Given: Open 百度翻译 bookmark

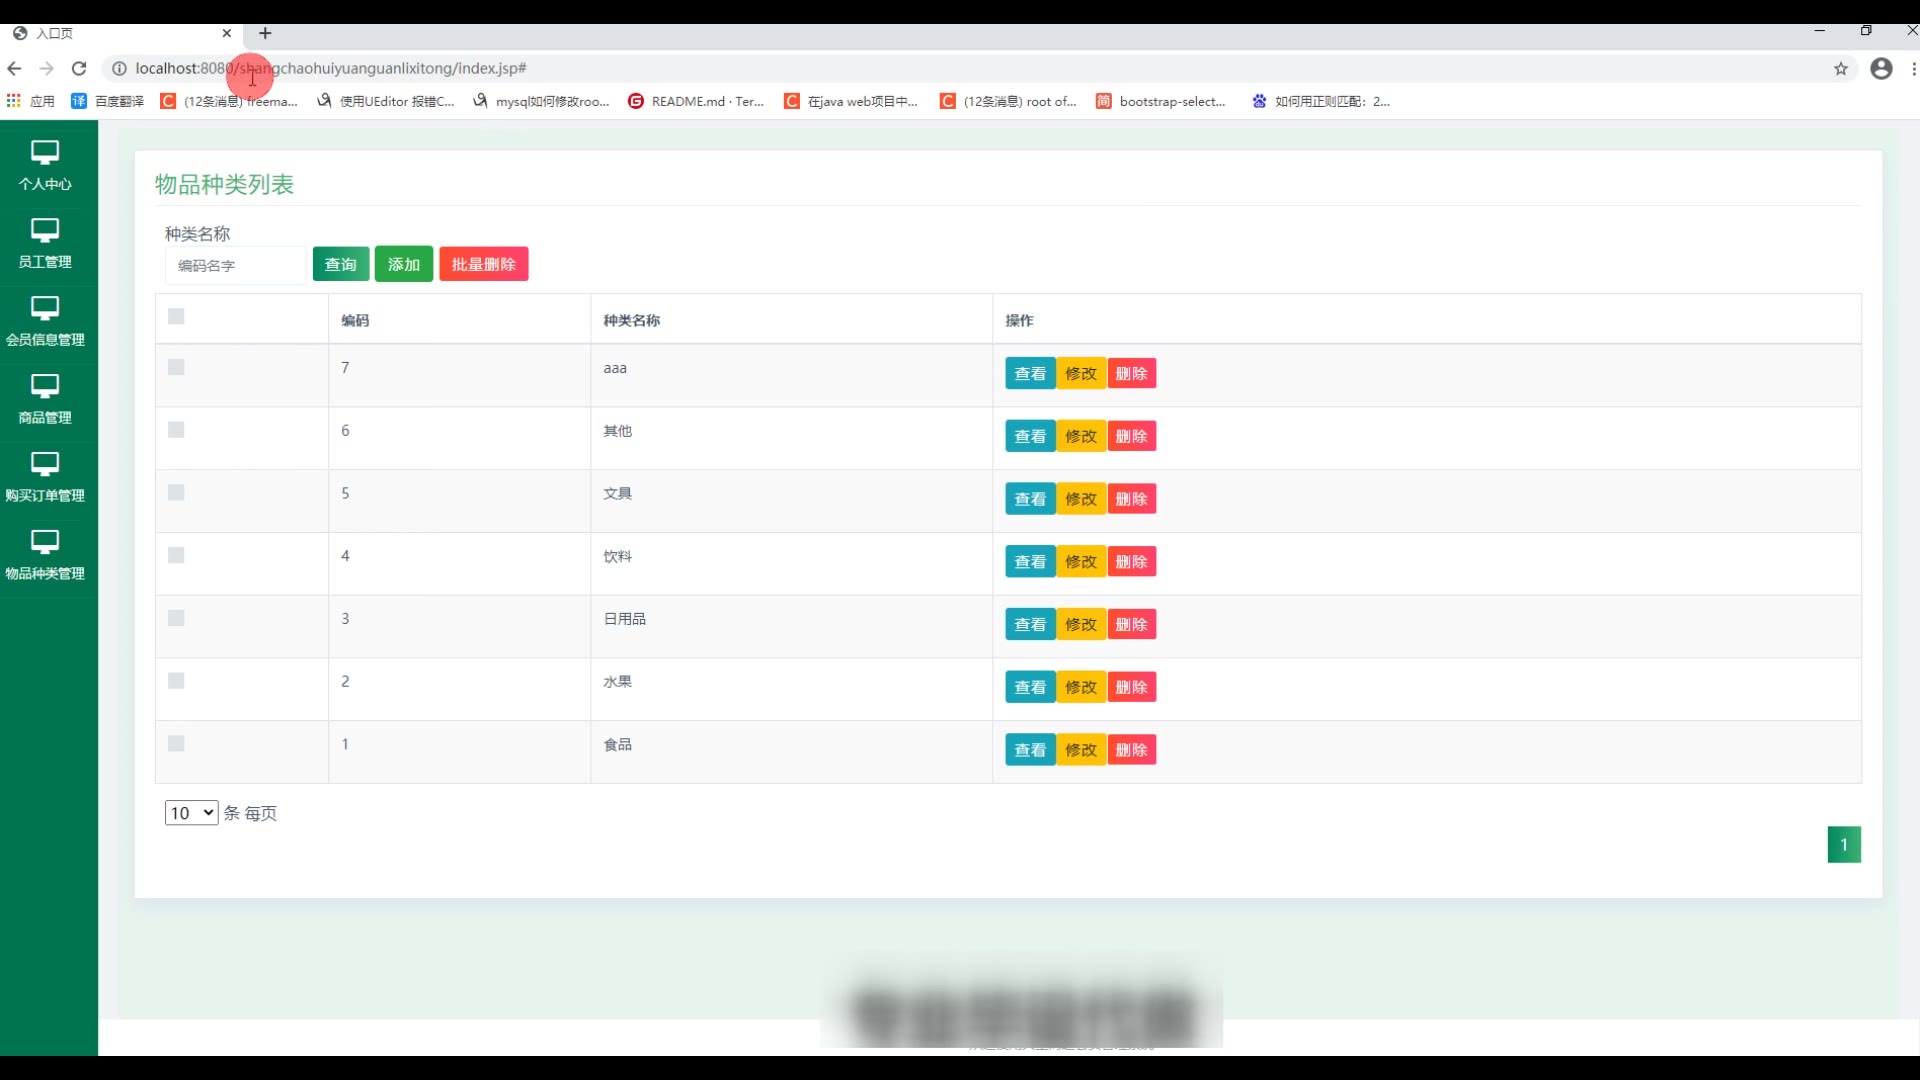Looking at the screenshot, I should coord(108,101).
